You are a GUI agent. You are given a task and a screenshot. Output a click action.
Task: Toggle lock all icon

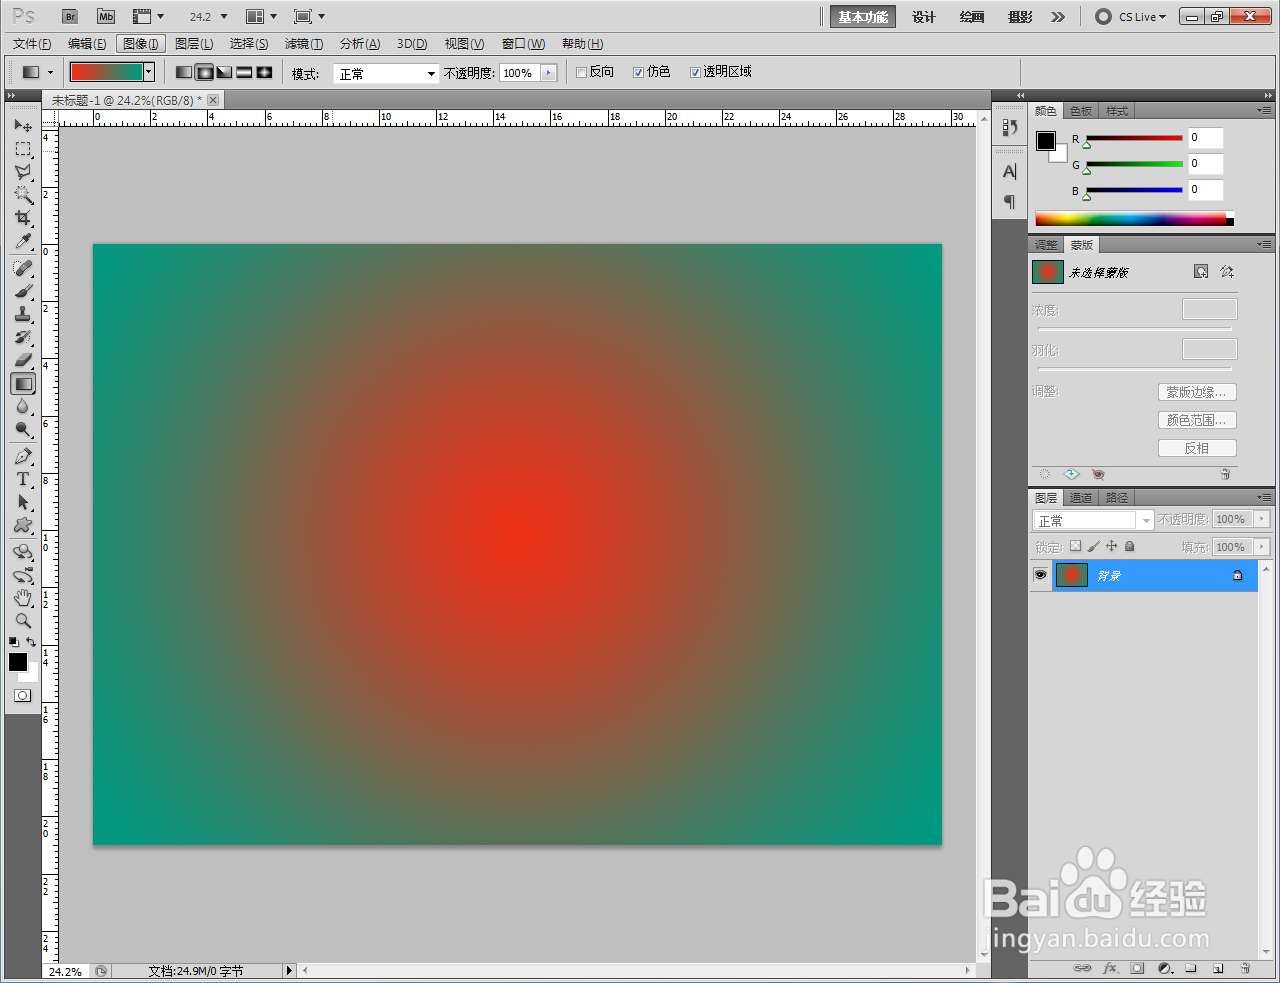(x=1129, y=546)
